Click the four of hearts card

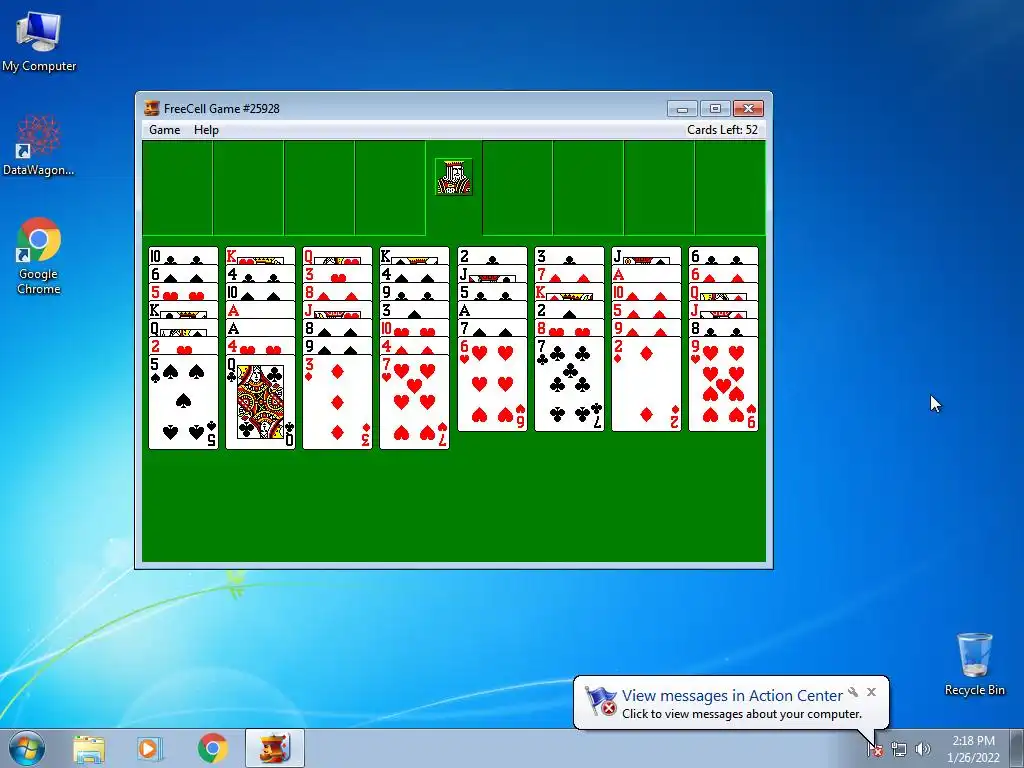[260, 345]
